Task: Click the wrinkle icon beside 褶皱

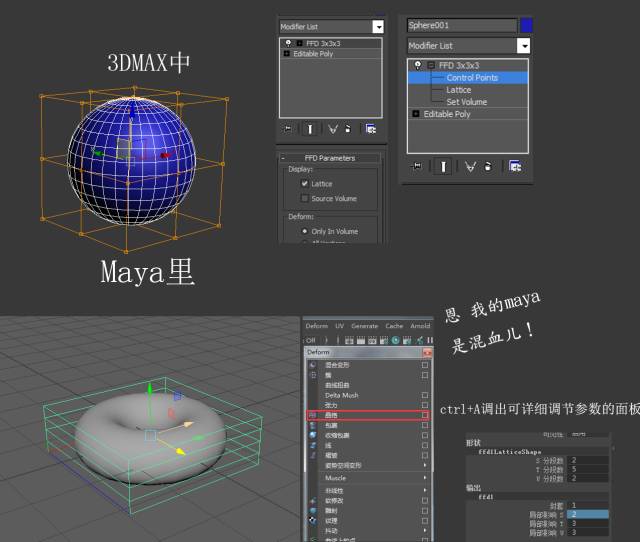Action: click(x=313, y=455)
